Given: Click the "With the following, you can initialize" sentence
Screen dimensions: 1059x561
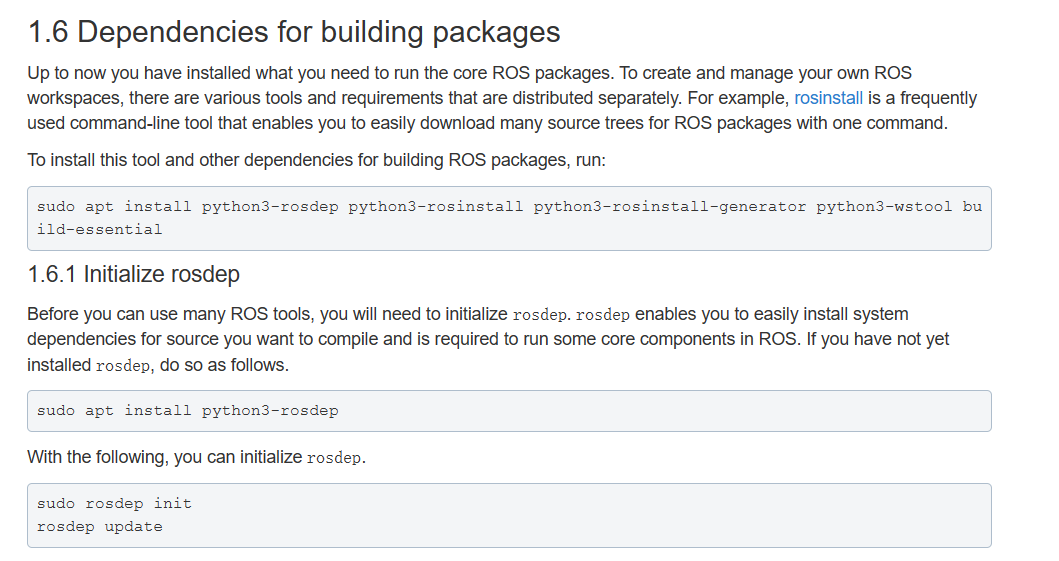Looking at the screenshot, I should [x=164, y=457].
